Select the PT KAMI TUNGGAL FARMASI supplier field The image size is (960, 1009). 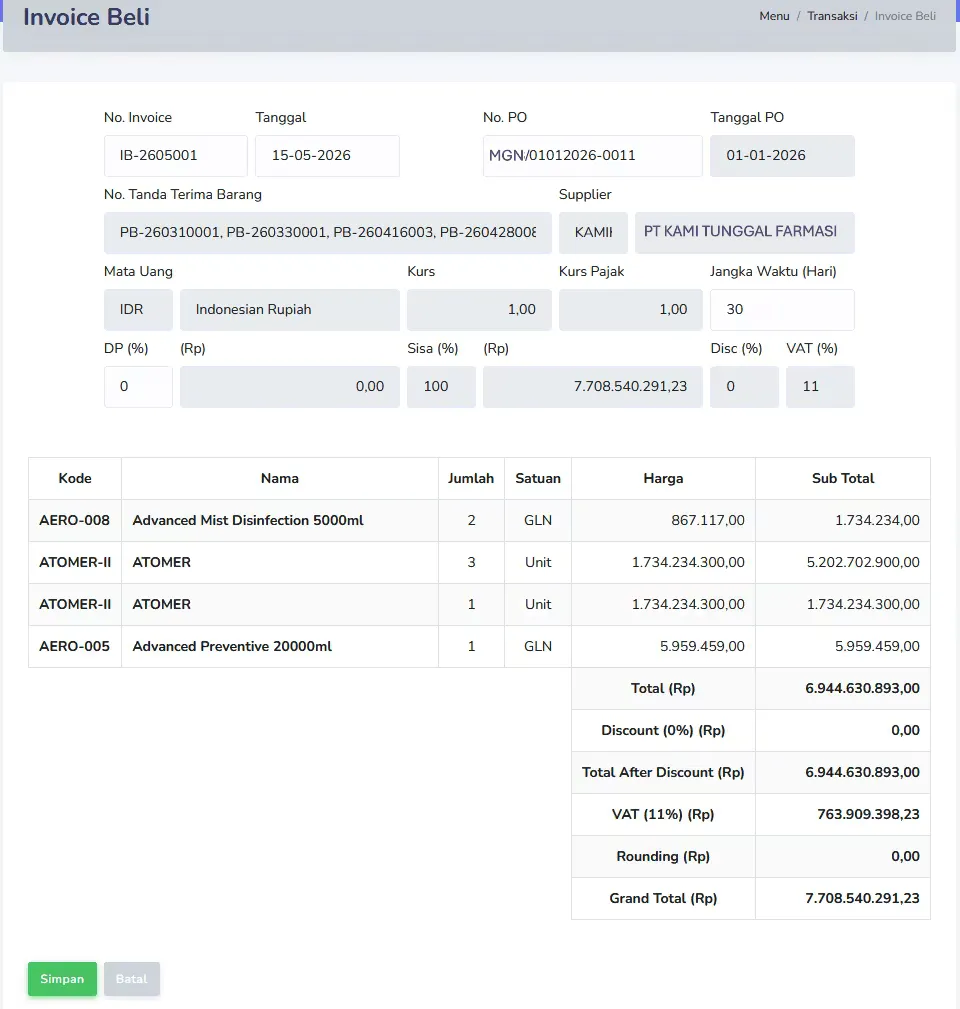744,232
